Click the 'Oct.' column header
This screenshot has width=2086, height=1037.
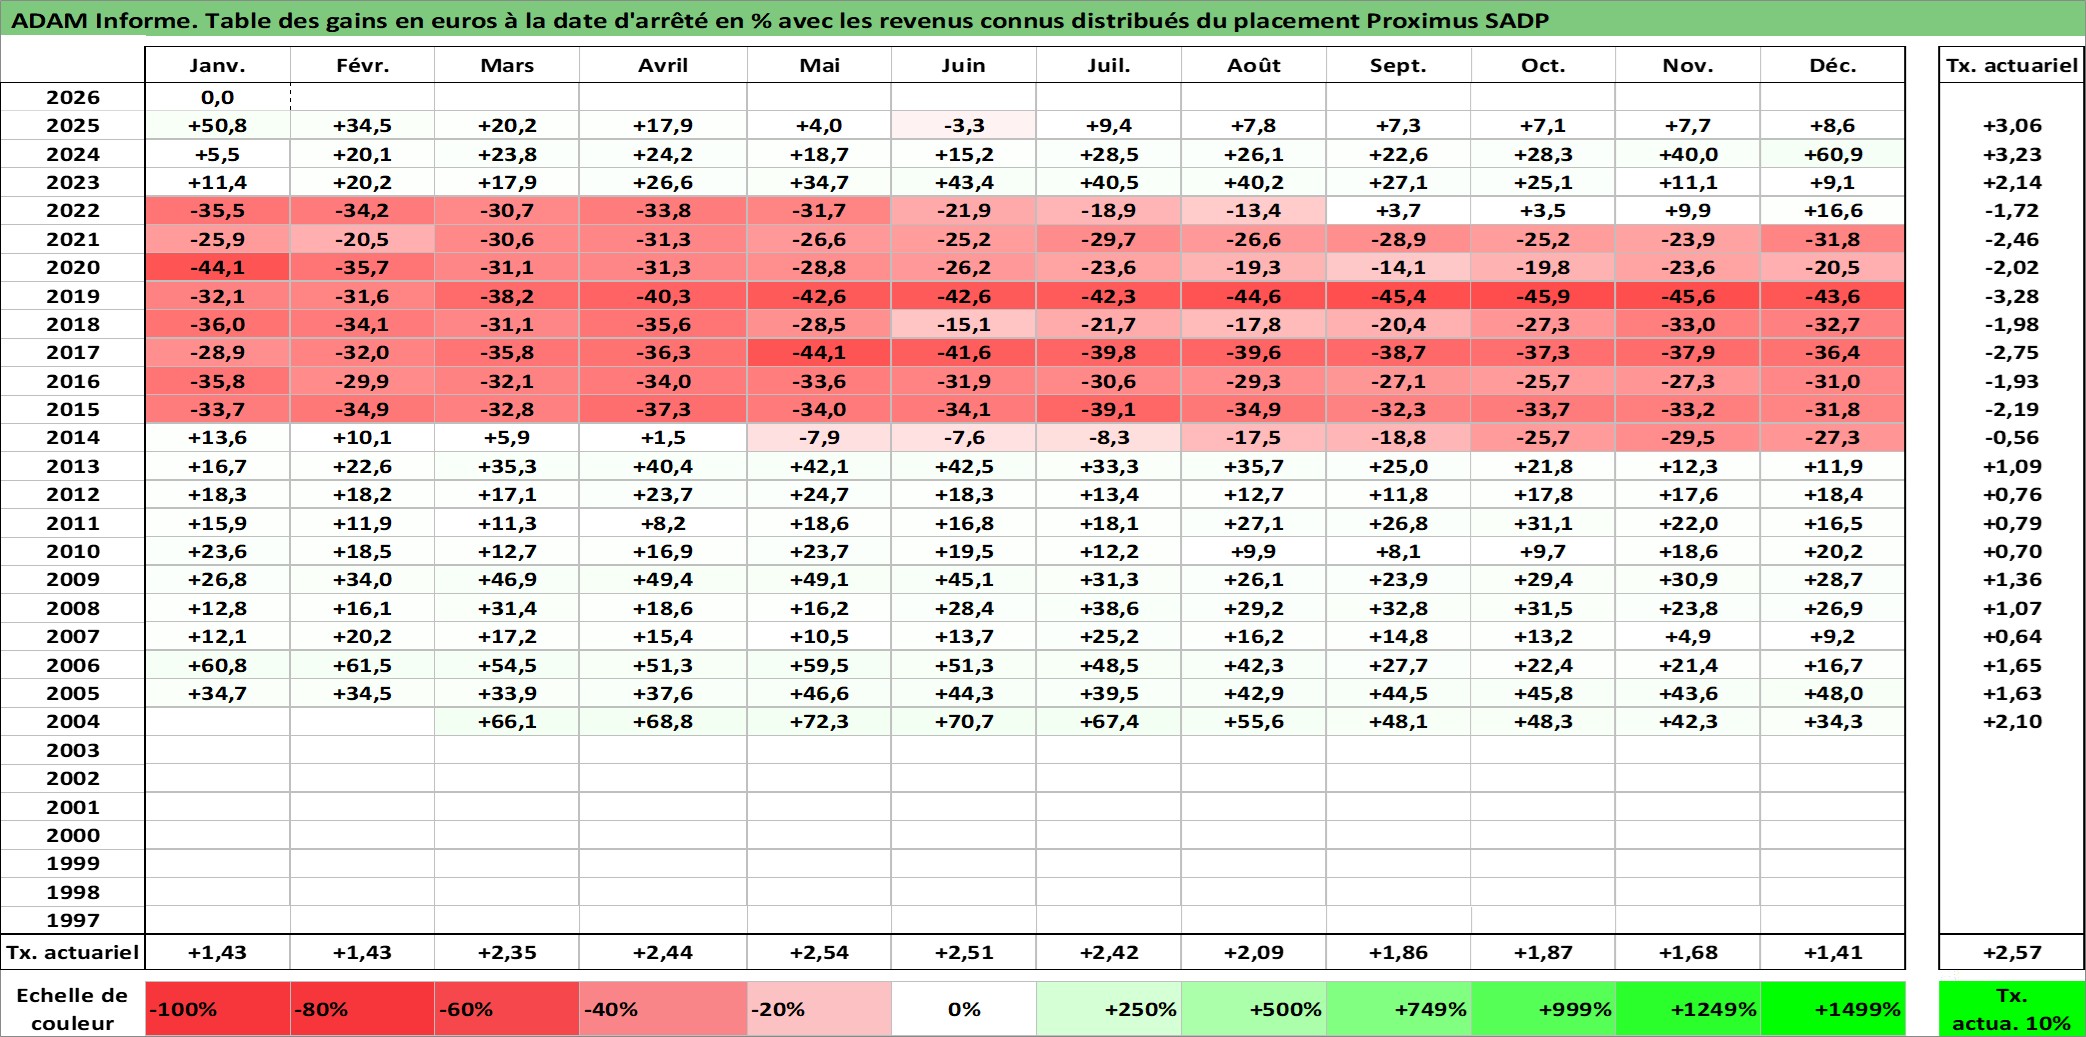[1543, 65]
